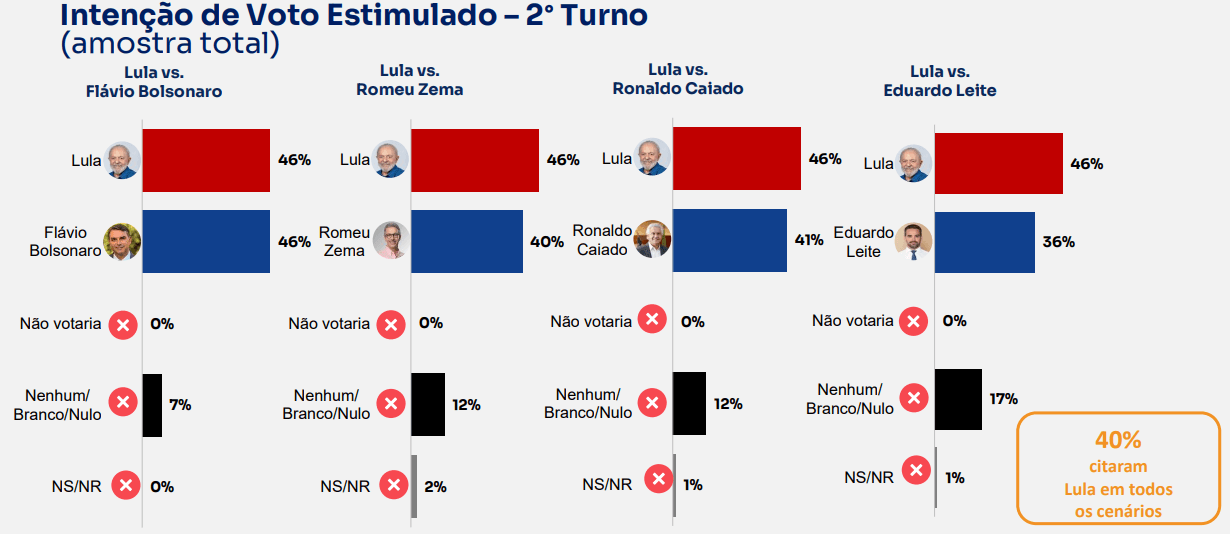Click red X beside Não votaria in Caiado chart
Viewport: 1230px width, 534px height.
(x=652, y=320)
